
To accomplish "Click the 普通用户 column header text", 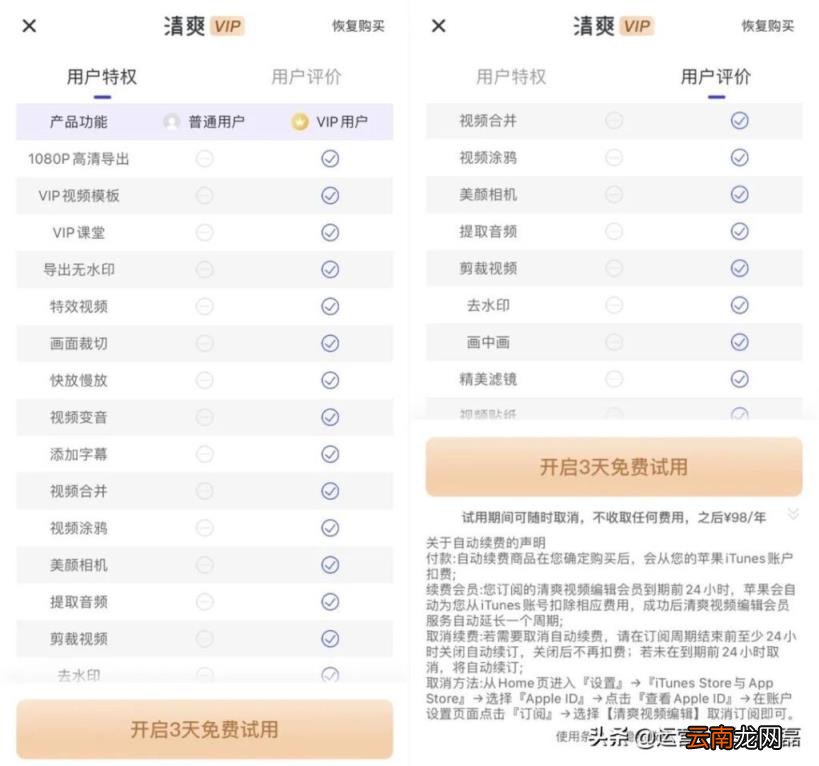I will click(216, 122).
